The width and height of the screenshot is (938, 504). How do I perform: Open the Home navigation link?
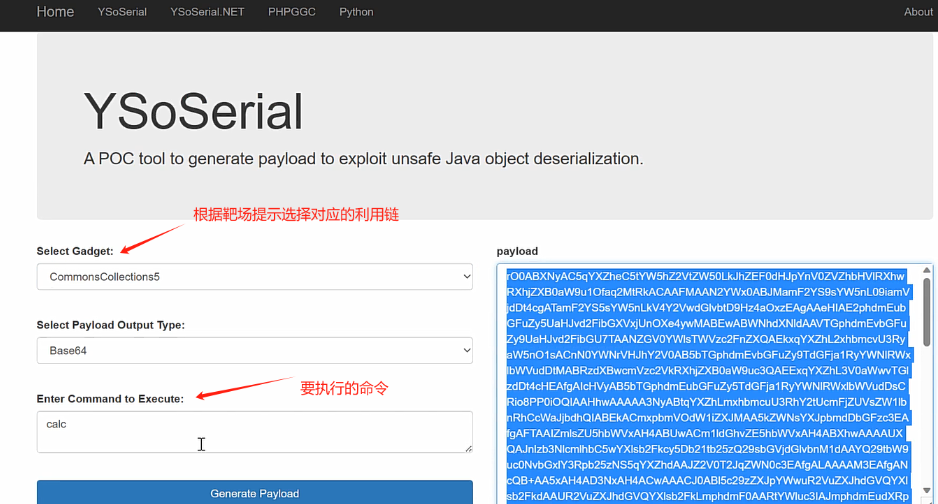point(55,12)
